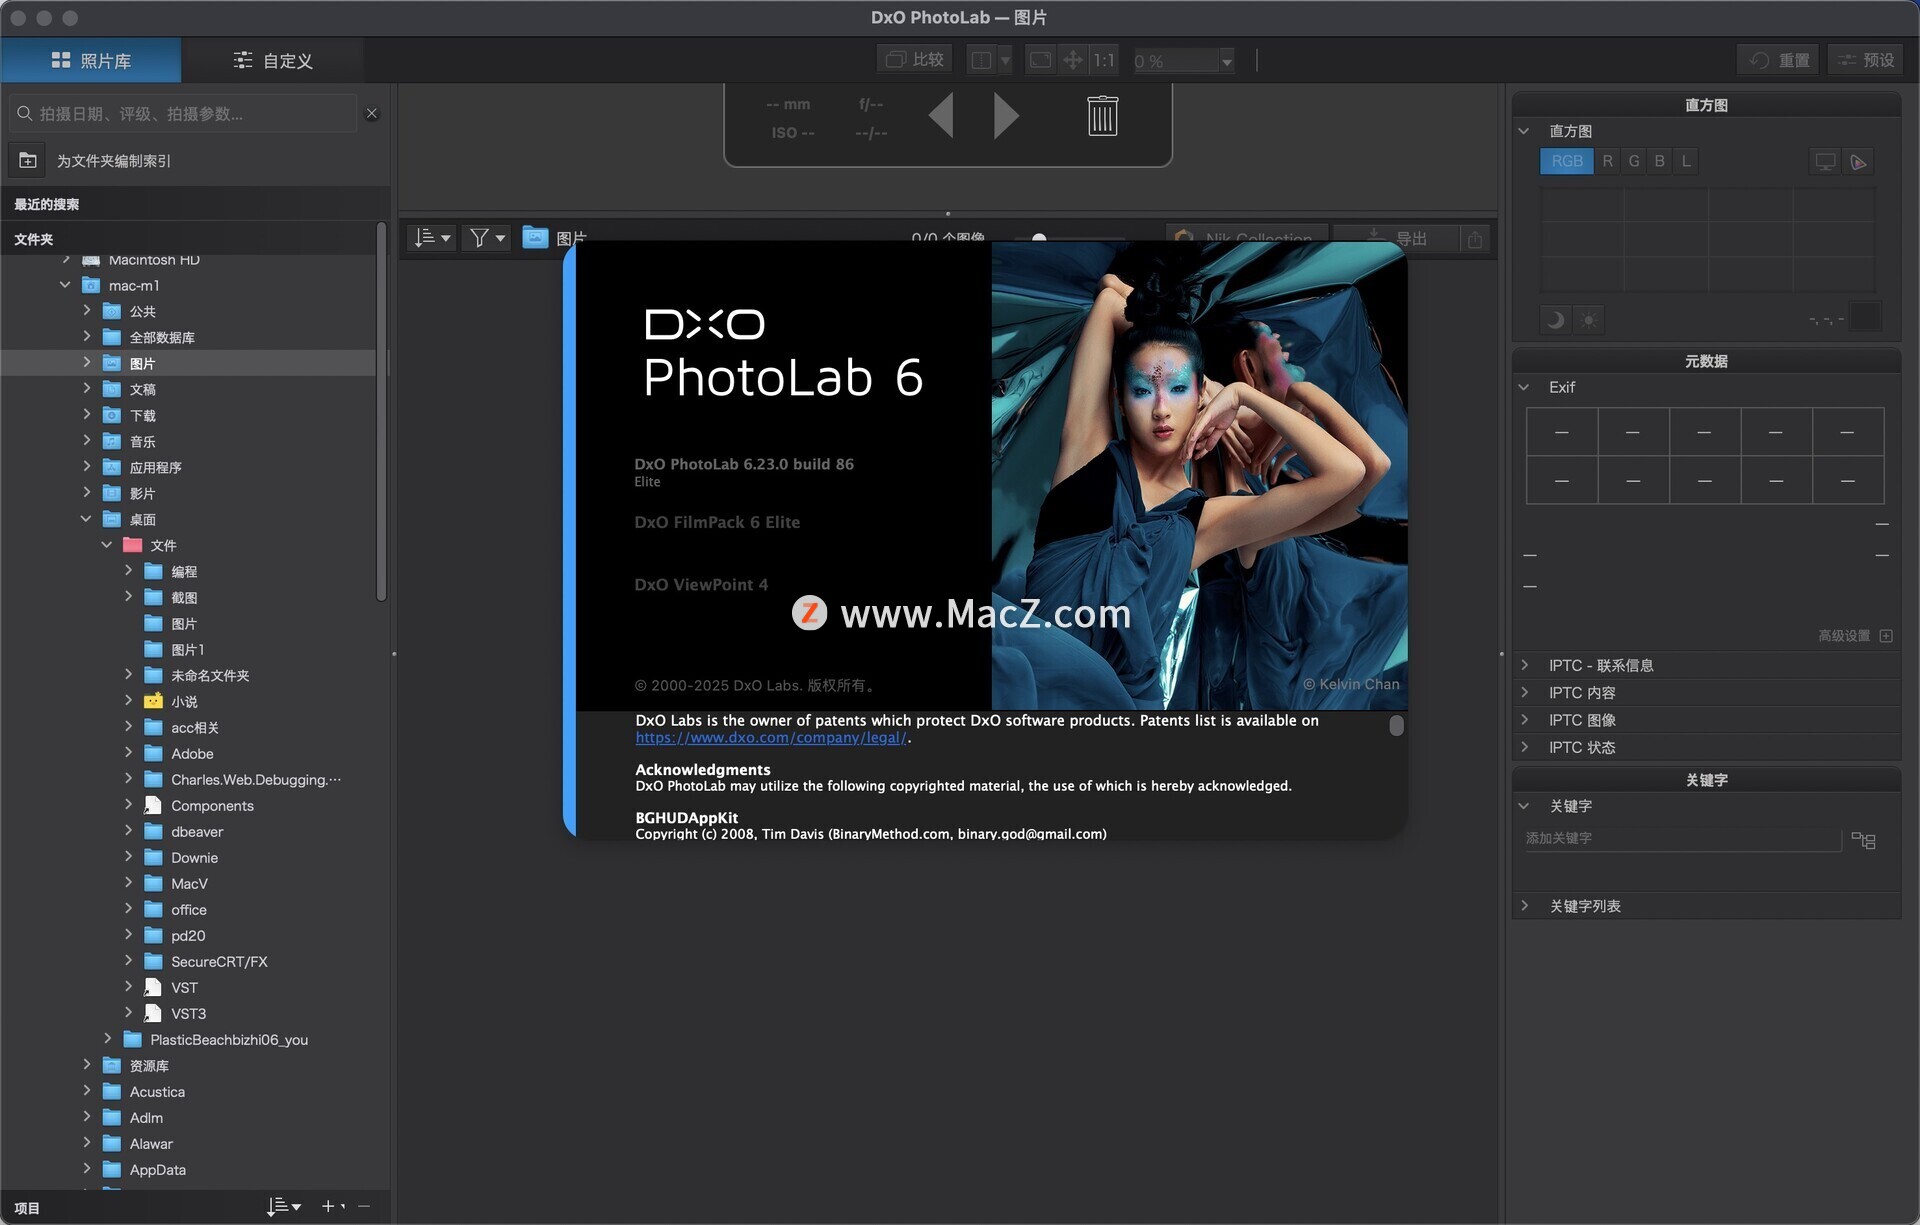The image size is (1920, 1225).
Task: Click the 1:1 zoom button
Action: 1104,60
